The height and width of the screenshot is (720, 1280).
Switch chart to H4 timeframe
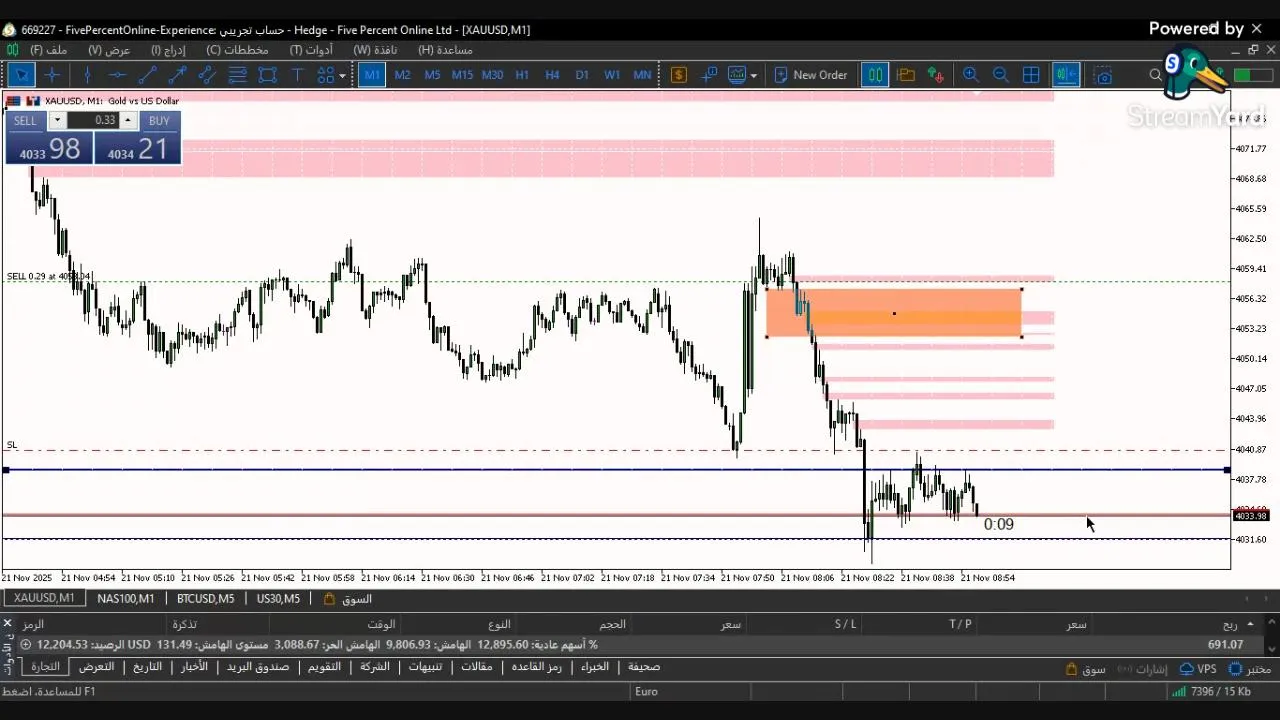[x=552, y=75]
